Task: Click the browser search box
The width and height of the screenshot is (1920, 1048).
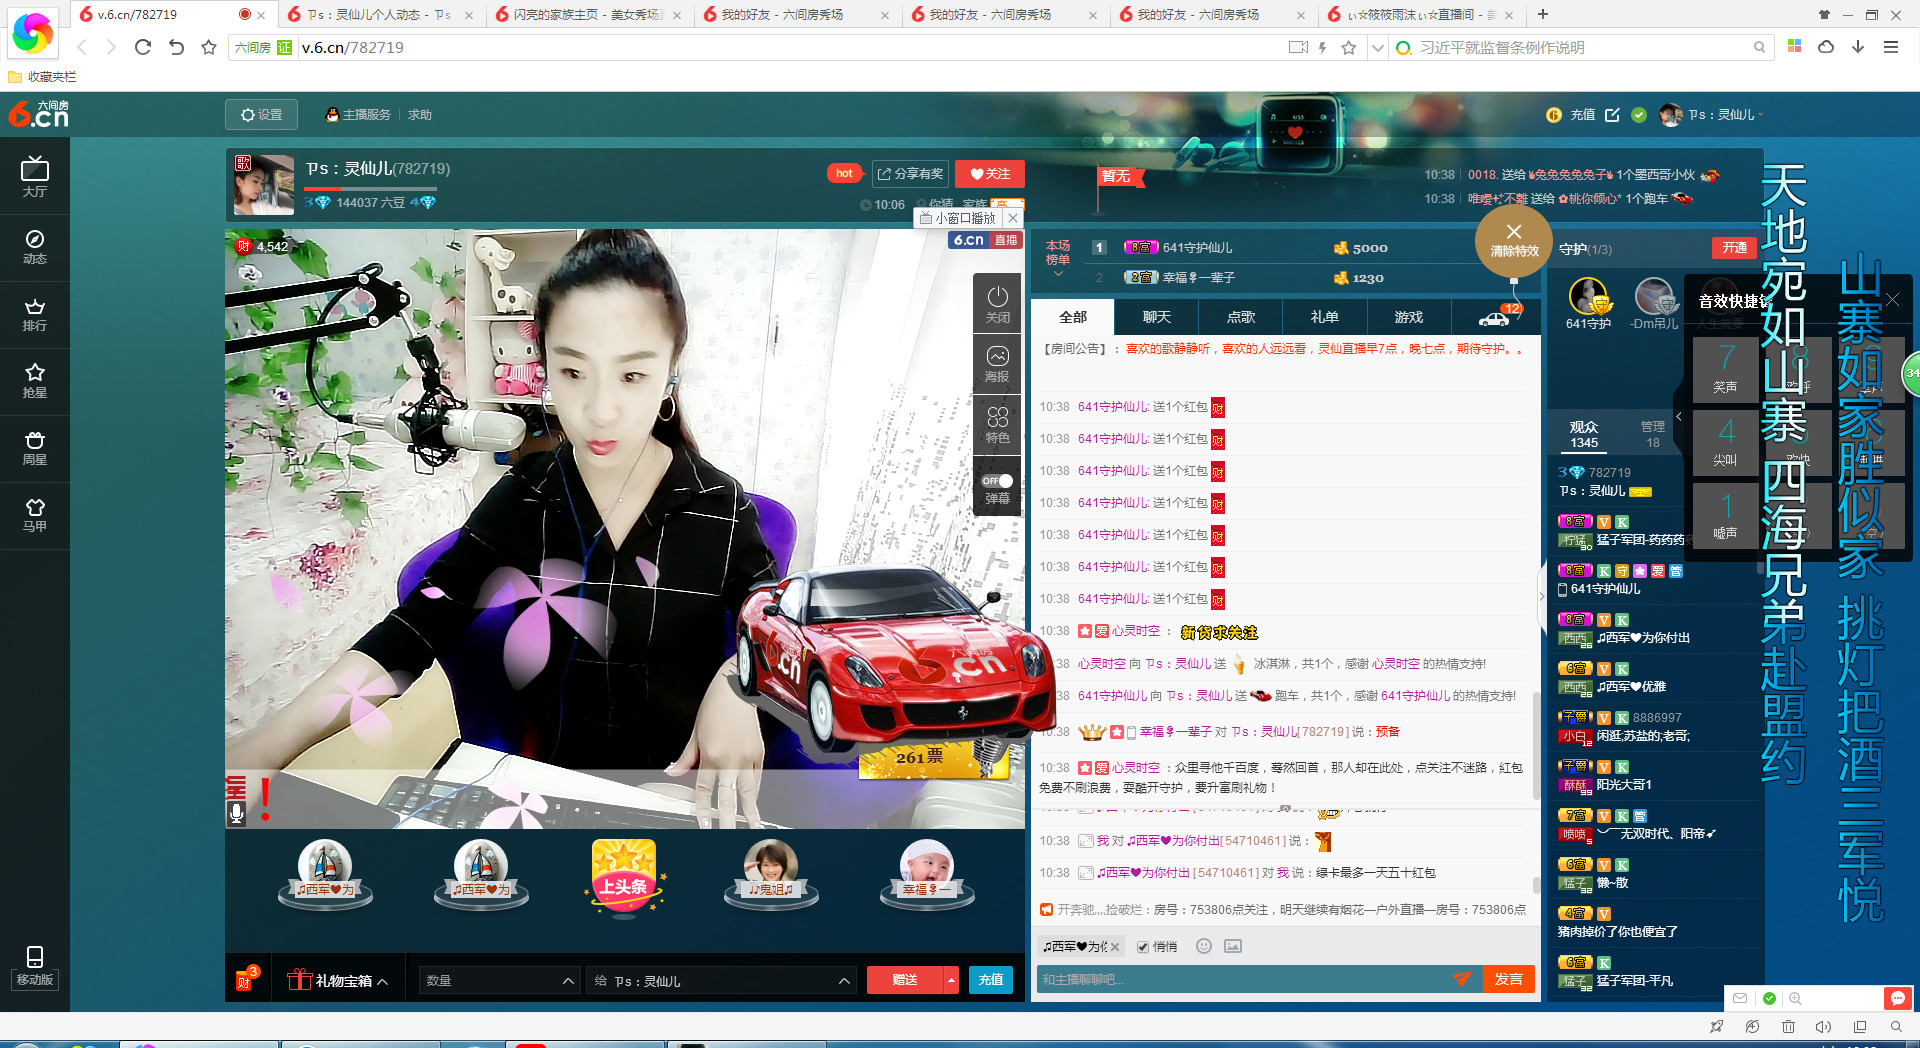Action: click(1578, 47)
